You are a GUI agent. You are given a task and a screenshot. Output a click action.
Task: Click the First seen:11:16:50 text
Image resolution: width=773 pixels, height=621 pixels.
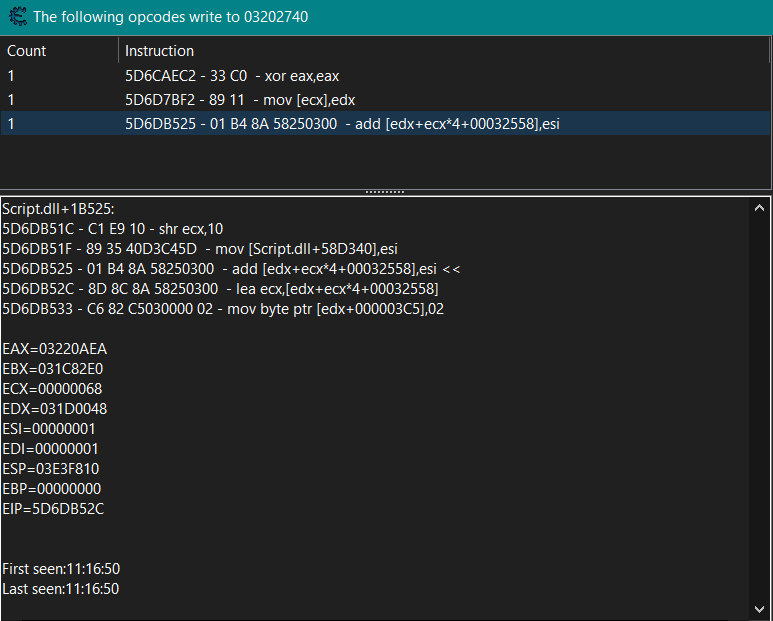click(61, 569)
